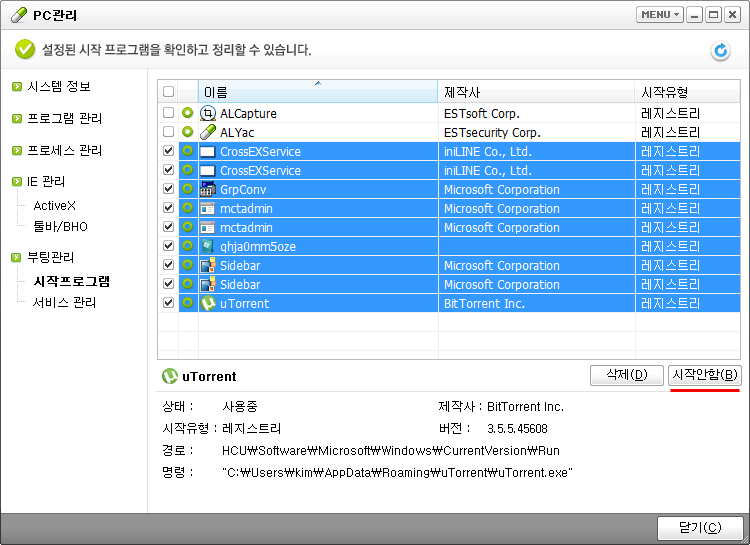Select the GrpConv row name
750x545 pixels.
pyautogui.click(x=243, y=190)
